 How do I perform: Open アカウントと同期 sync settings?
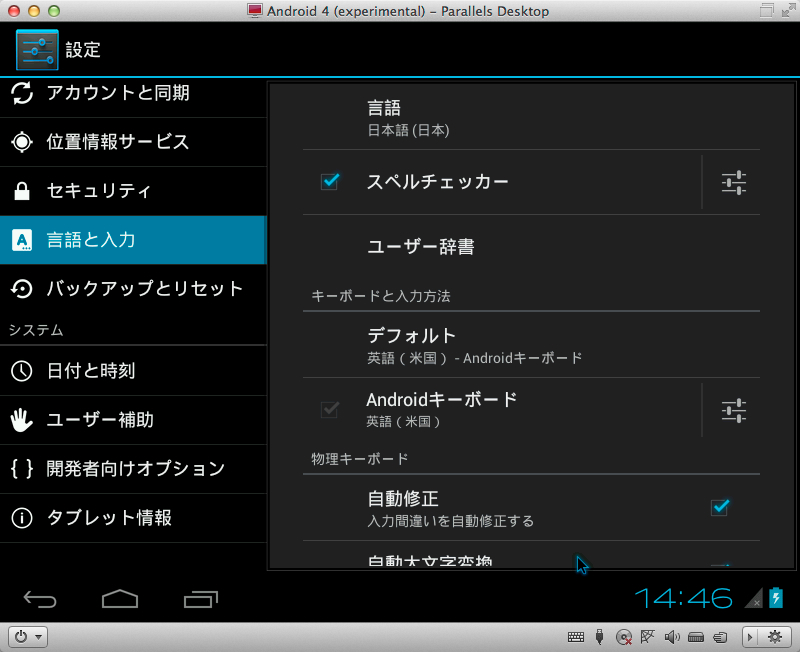133,94
